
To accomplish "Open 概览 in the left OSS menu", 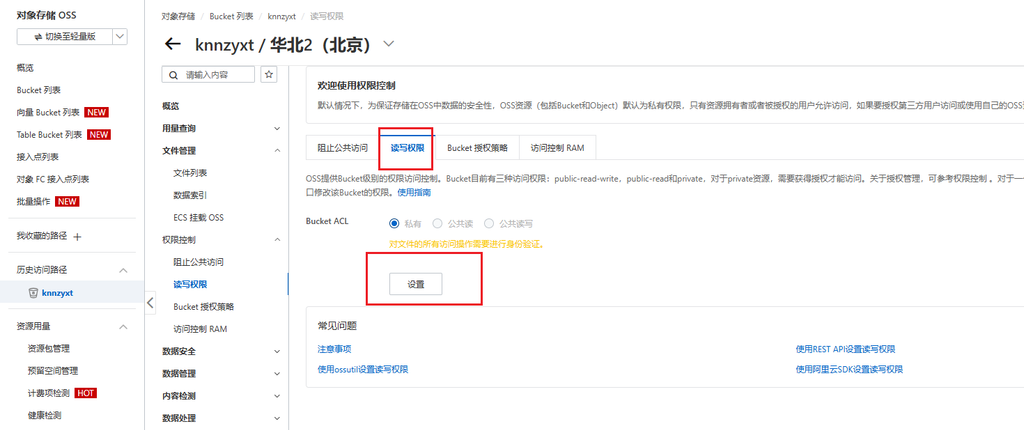I will (x=25, y=68).
